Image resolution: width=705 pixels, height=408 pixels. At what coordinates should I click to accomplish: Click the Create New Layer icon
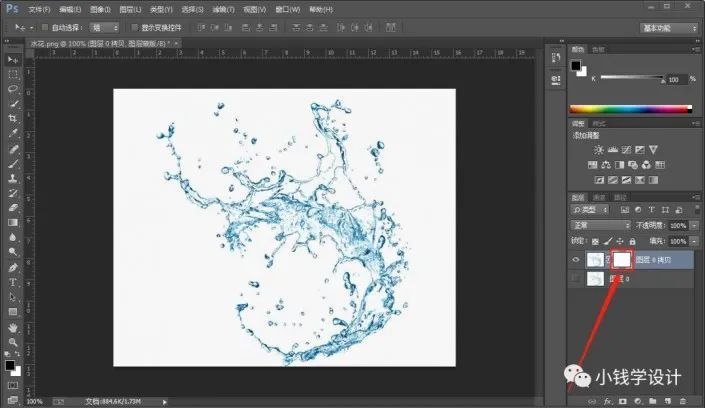[668, 401]
